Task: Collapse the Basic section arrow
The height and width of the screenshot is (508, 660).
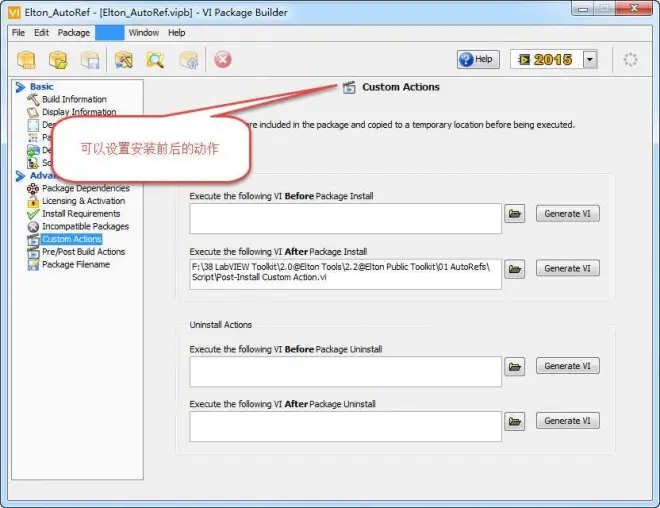Action: click(x=20, y=87)
